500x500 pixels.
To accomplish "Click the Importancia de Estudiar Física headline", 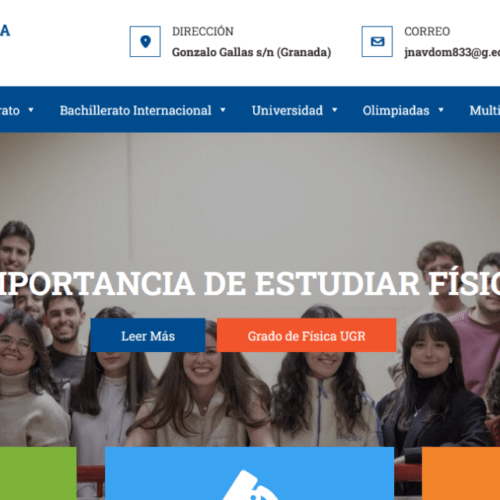I will (x=250, y=283).
